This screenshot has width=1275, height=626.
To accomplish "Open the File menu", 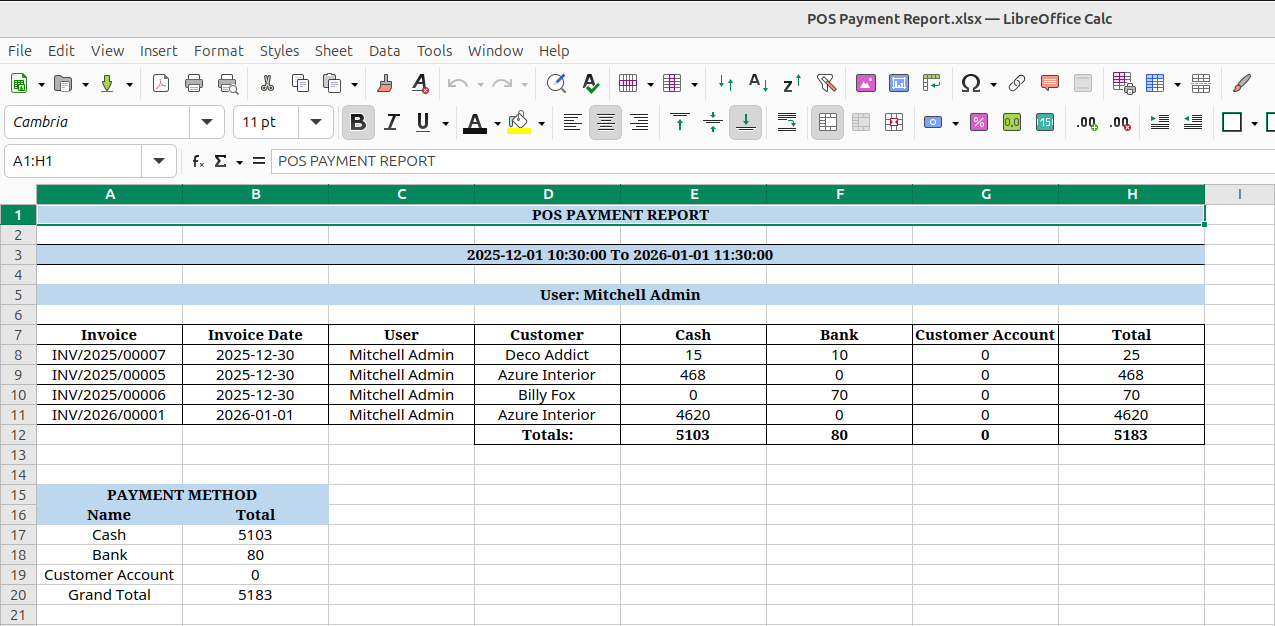I will [20, 51].
